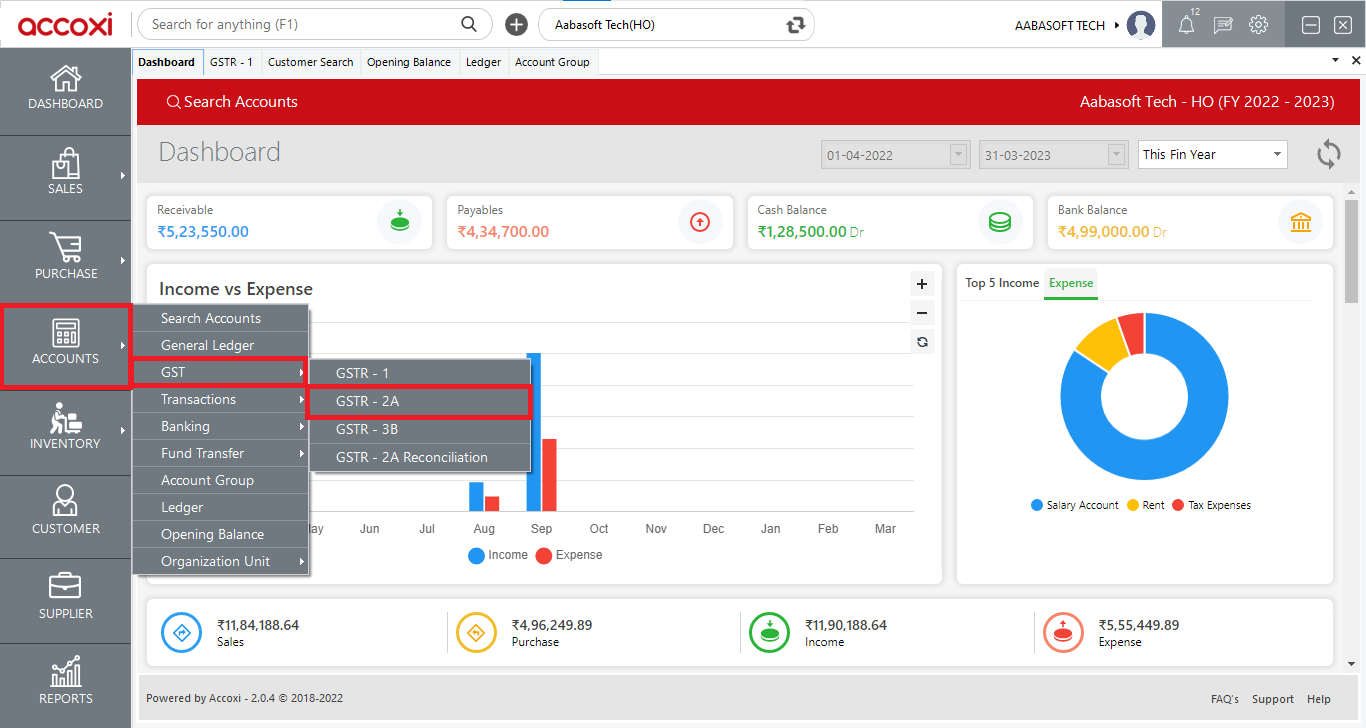Open the This Fin Year dropdown
This screenshot has width=1366, height=728.
click(x=1213, y=155)
